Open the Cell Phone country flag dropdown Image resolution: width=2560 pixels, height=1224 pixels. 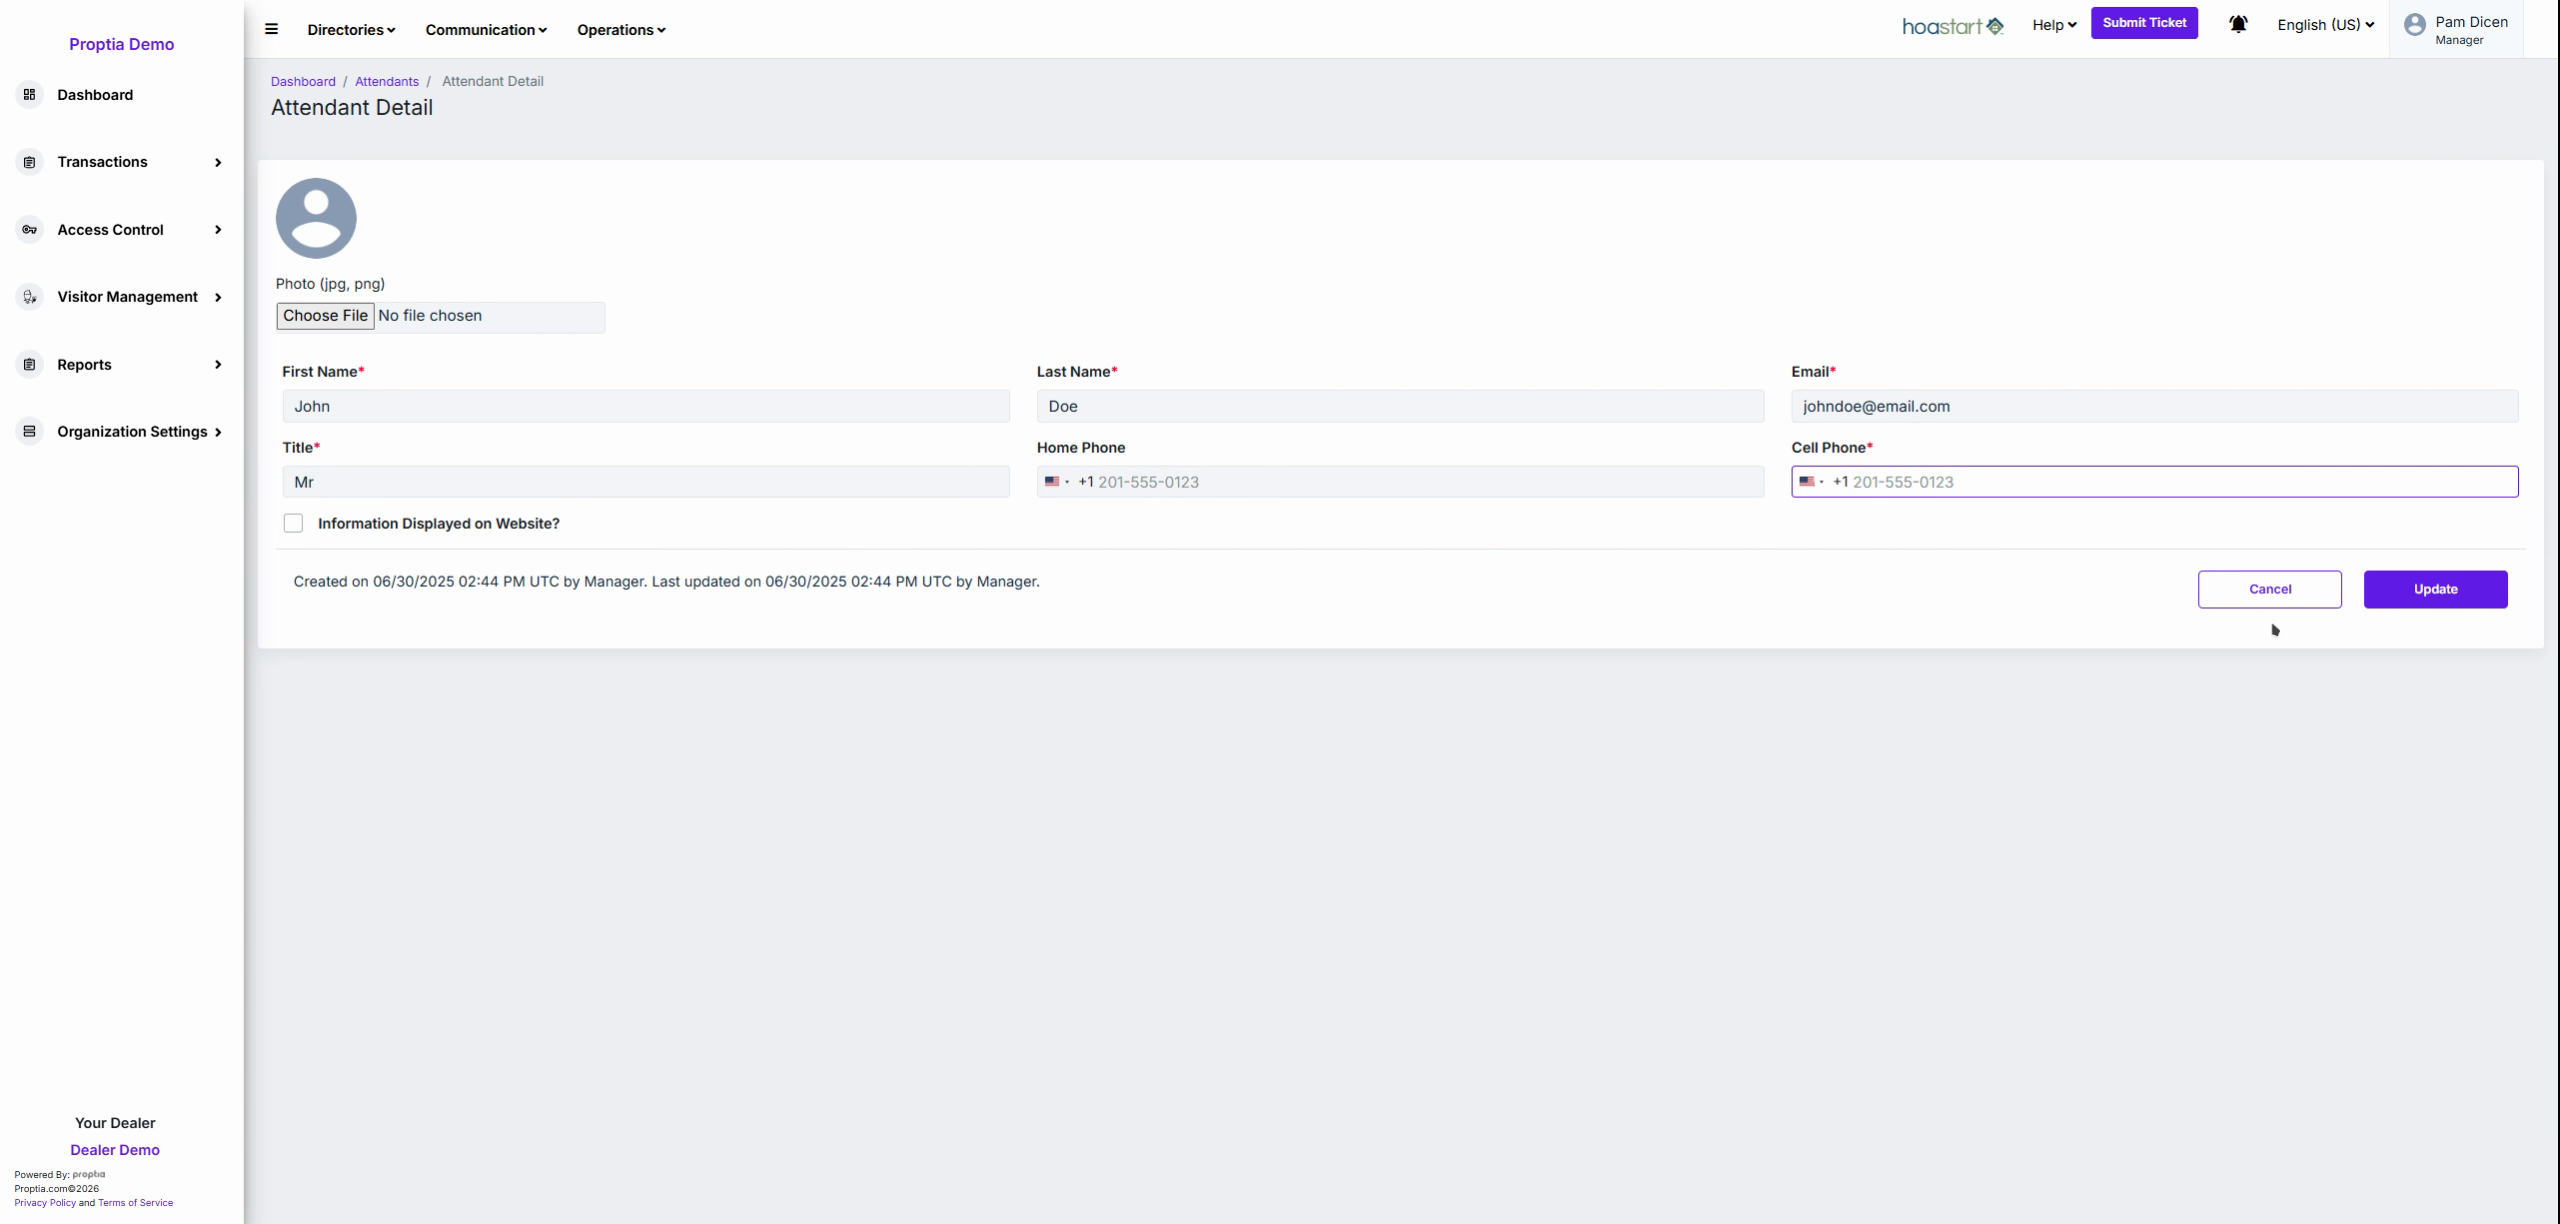(x=1812, y=482)
